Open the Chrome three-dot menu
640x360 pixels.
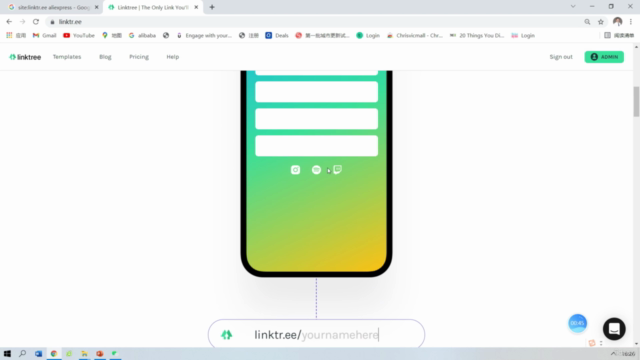631,22
